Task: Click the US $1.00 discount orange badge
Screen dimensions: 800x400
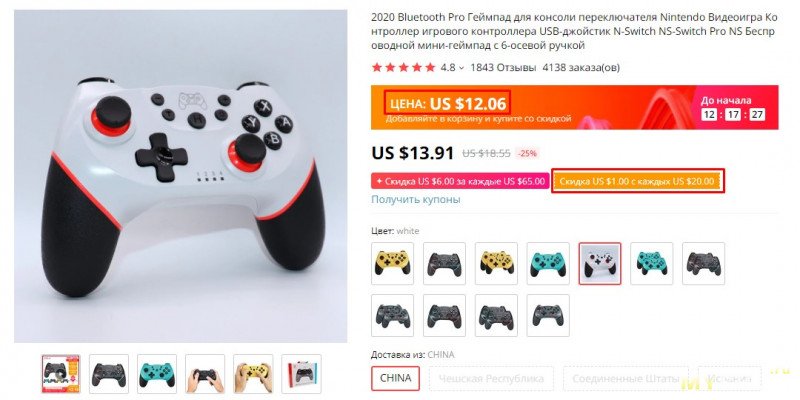Action: pos(637,181)
